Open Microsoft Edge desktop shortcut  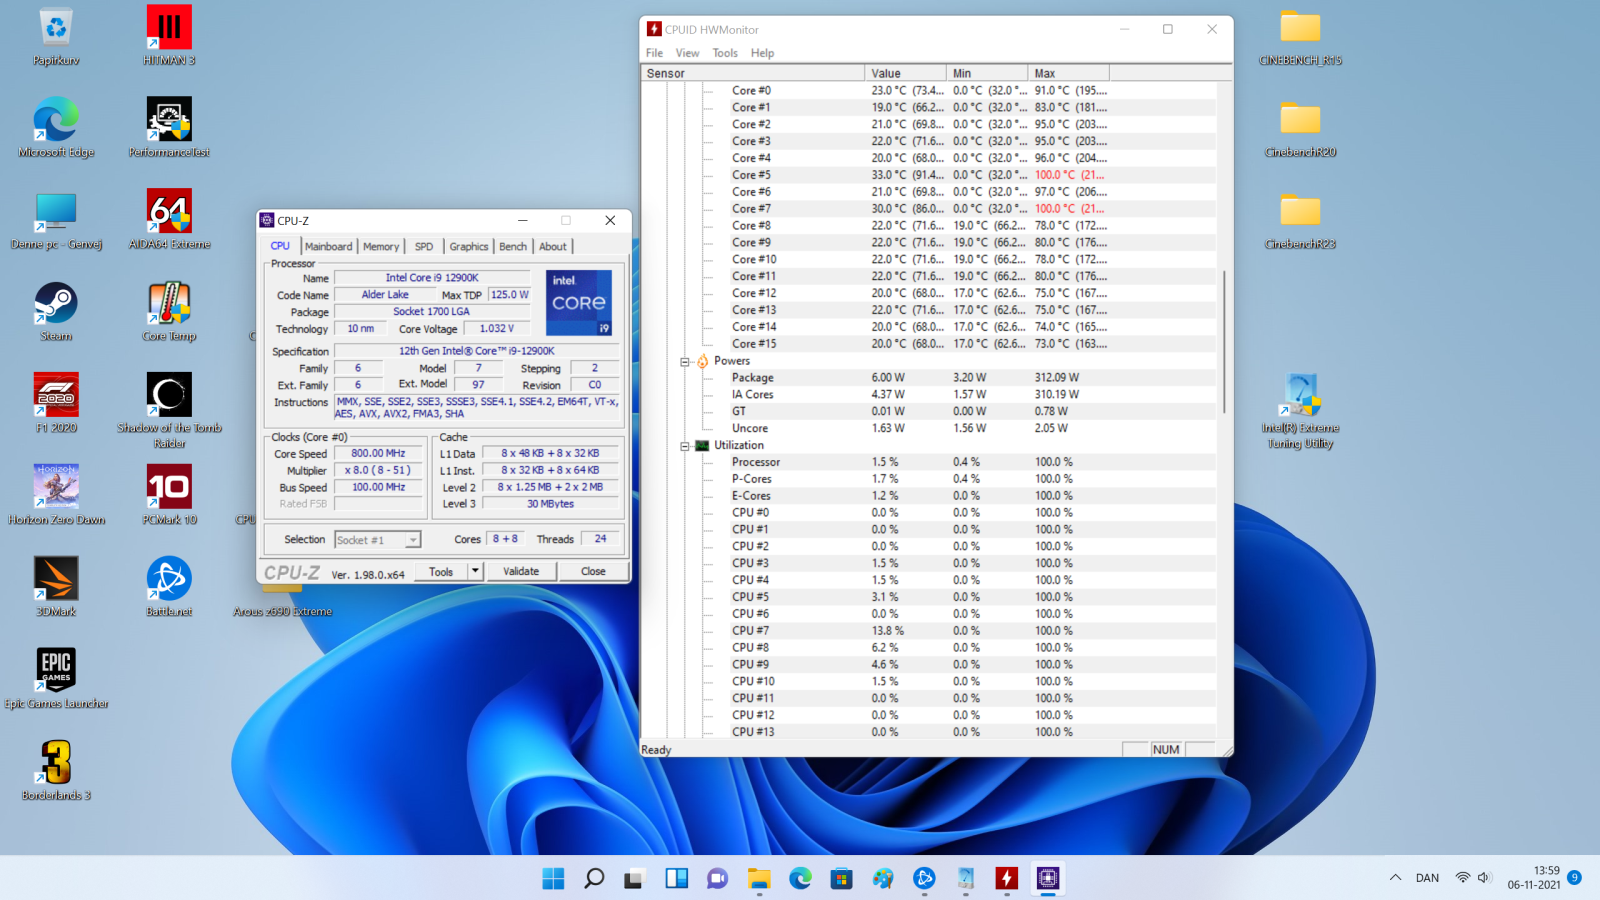pyautogui.click(x=56, y=127)
